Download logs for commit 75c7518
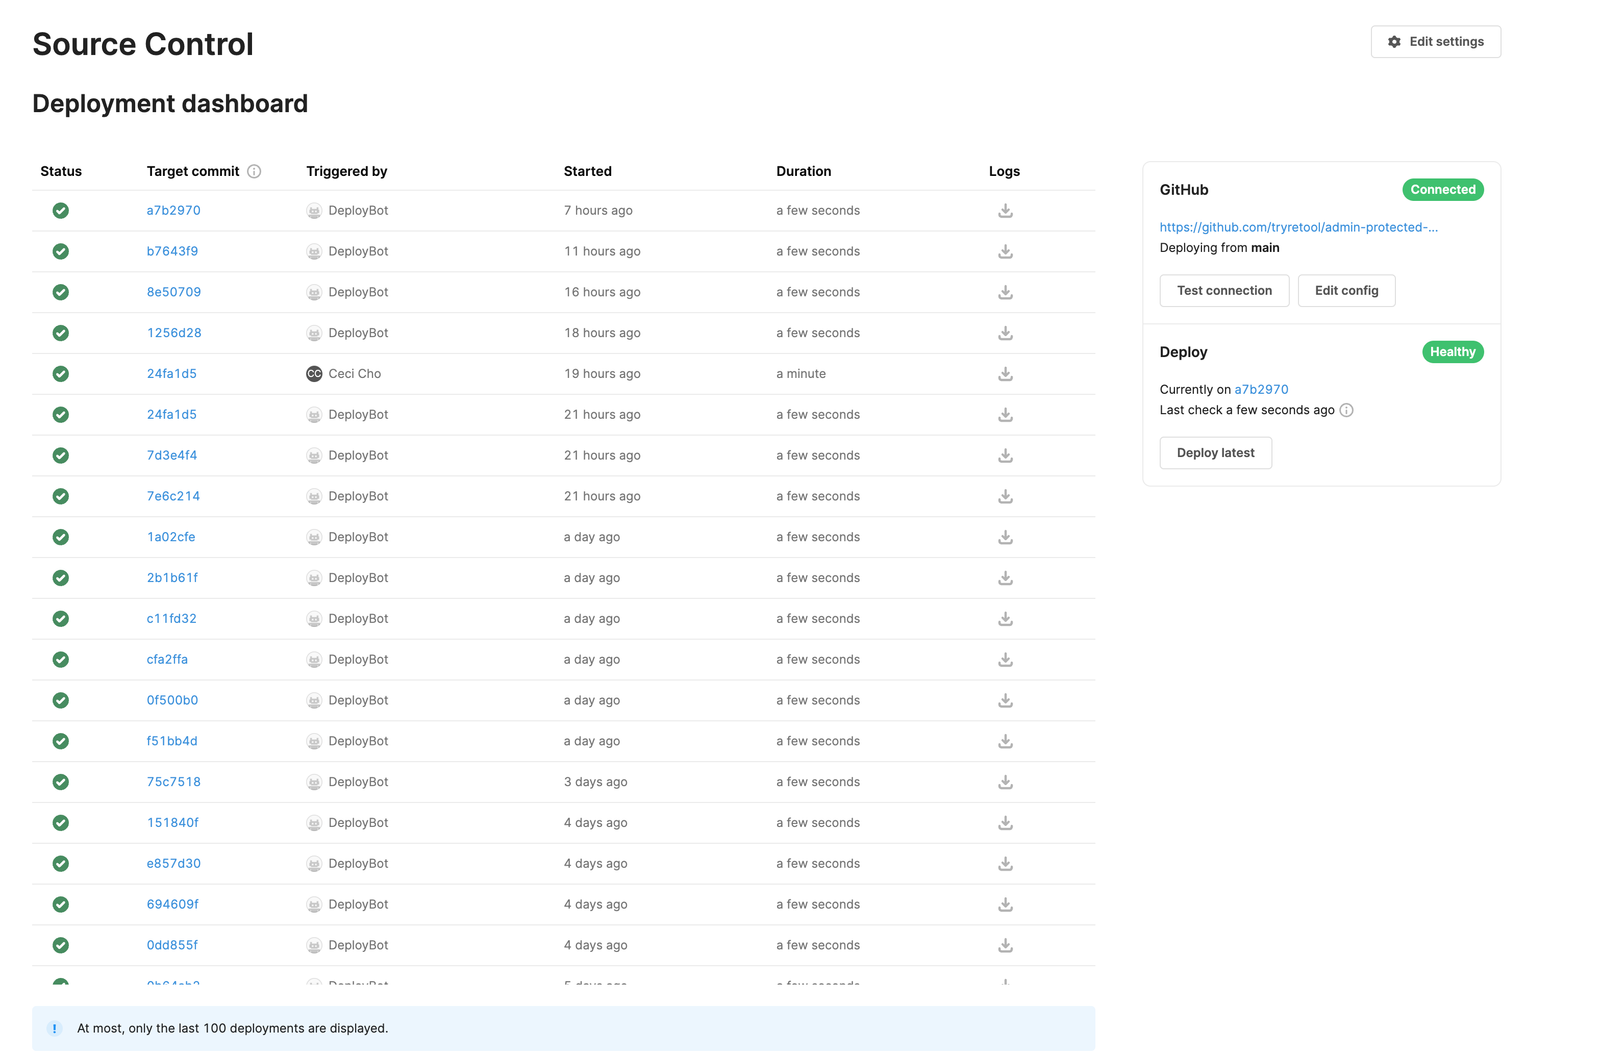The height and width of the screenshot is (1060, 1600). click(x=1005, y=782)
